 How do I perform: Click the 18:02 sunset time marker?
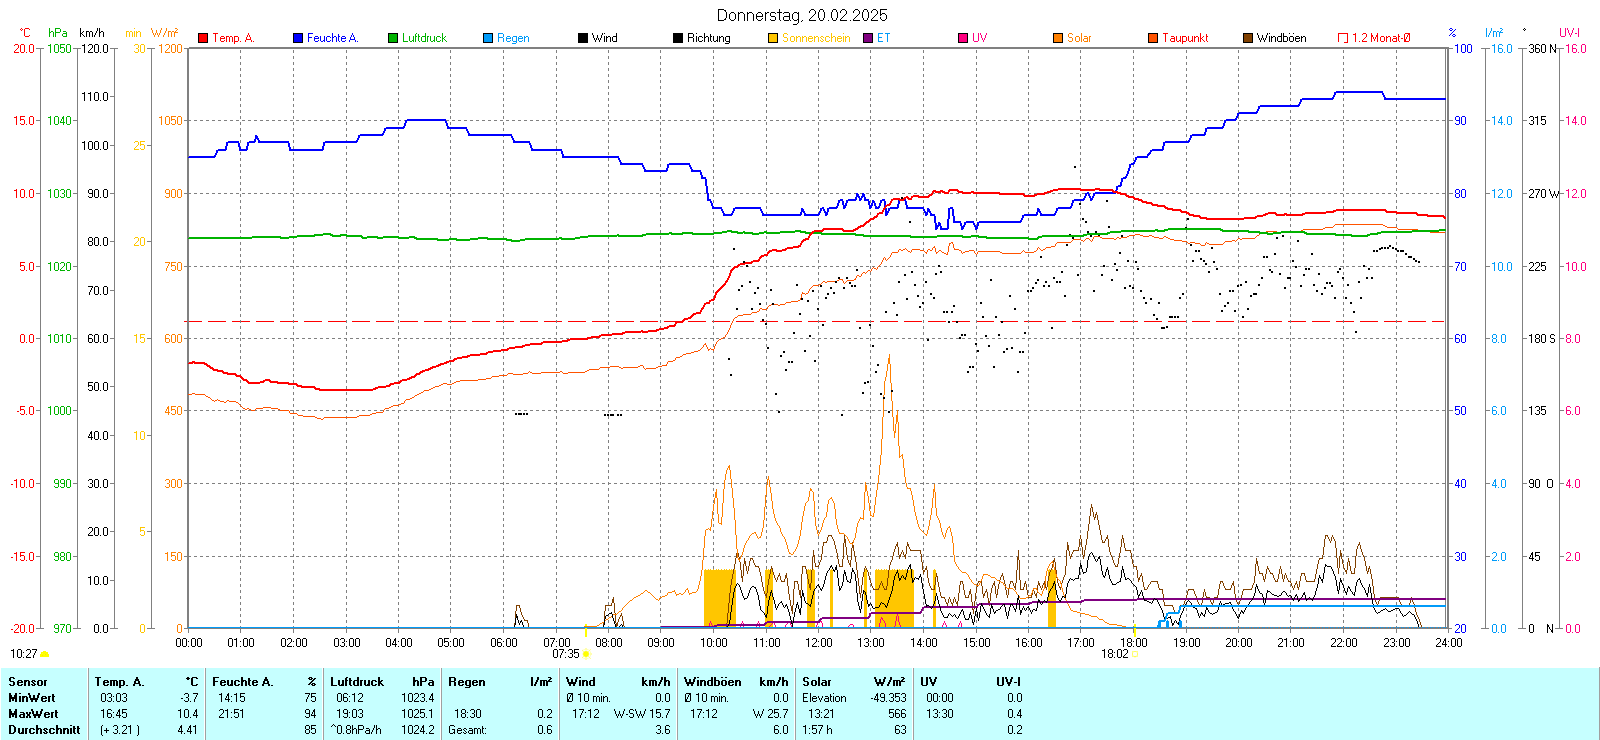pyautogui.click(x=1114, y=654)
